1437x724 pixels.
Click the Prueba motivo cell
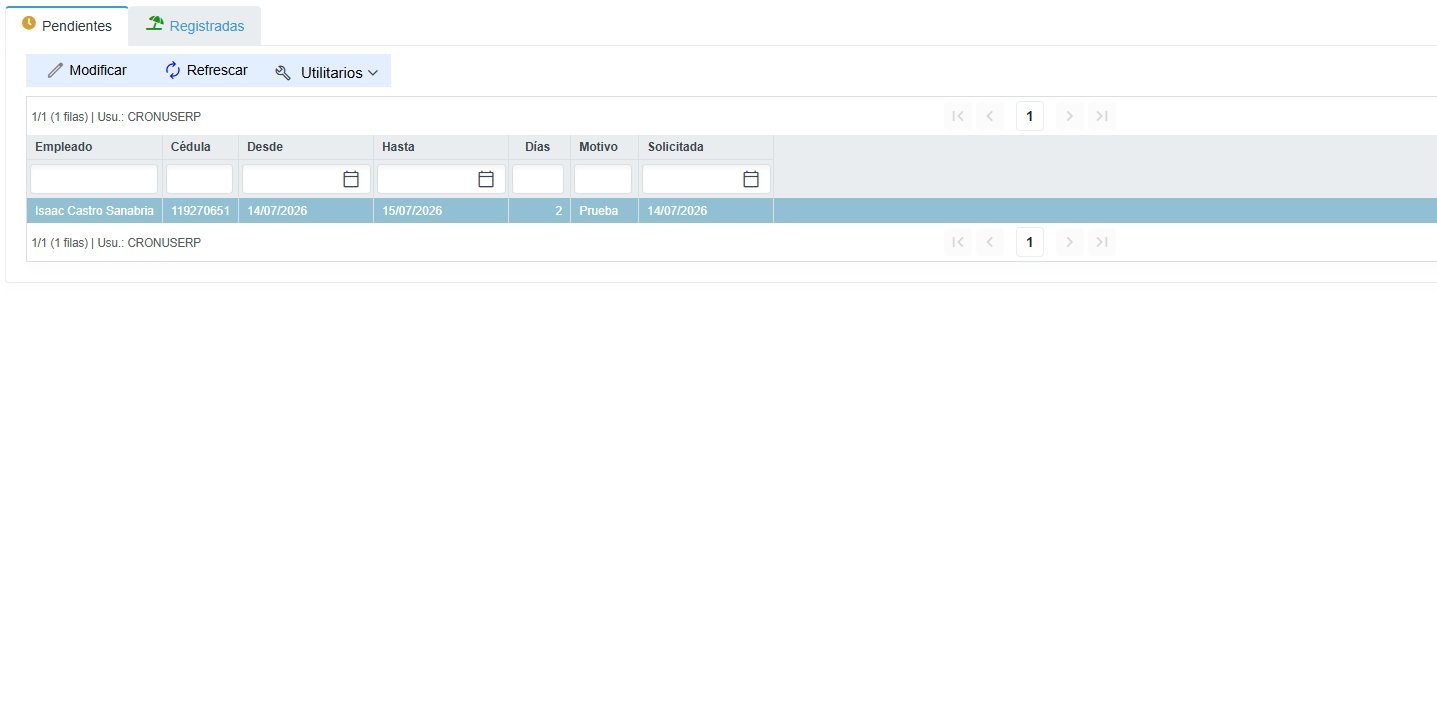click(604, 211)
